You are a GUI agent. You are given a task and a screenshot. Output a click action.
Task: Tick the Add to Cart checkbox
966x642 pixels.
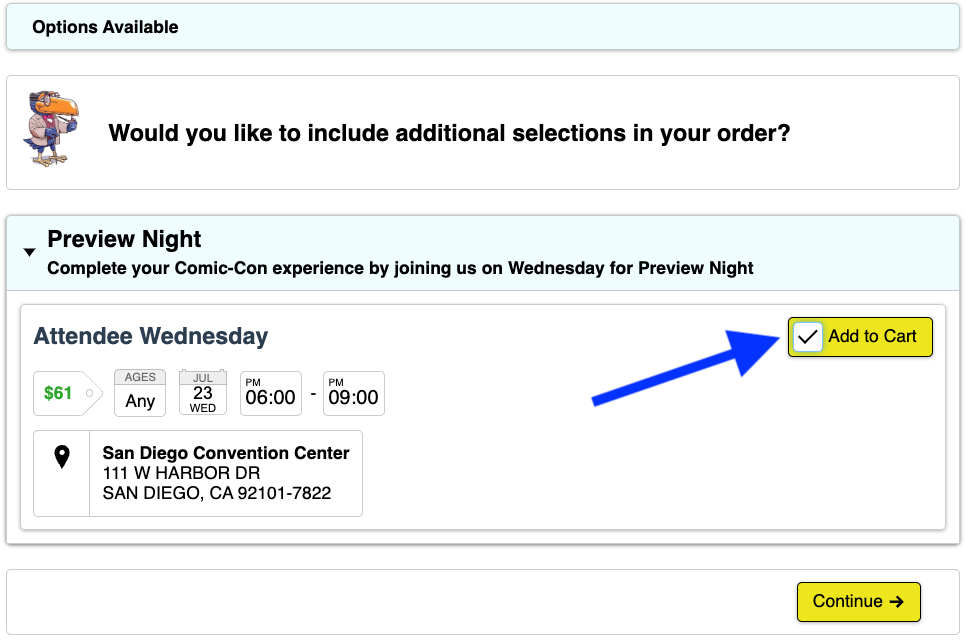point(808,337)
